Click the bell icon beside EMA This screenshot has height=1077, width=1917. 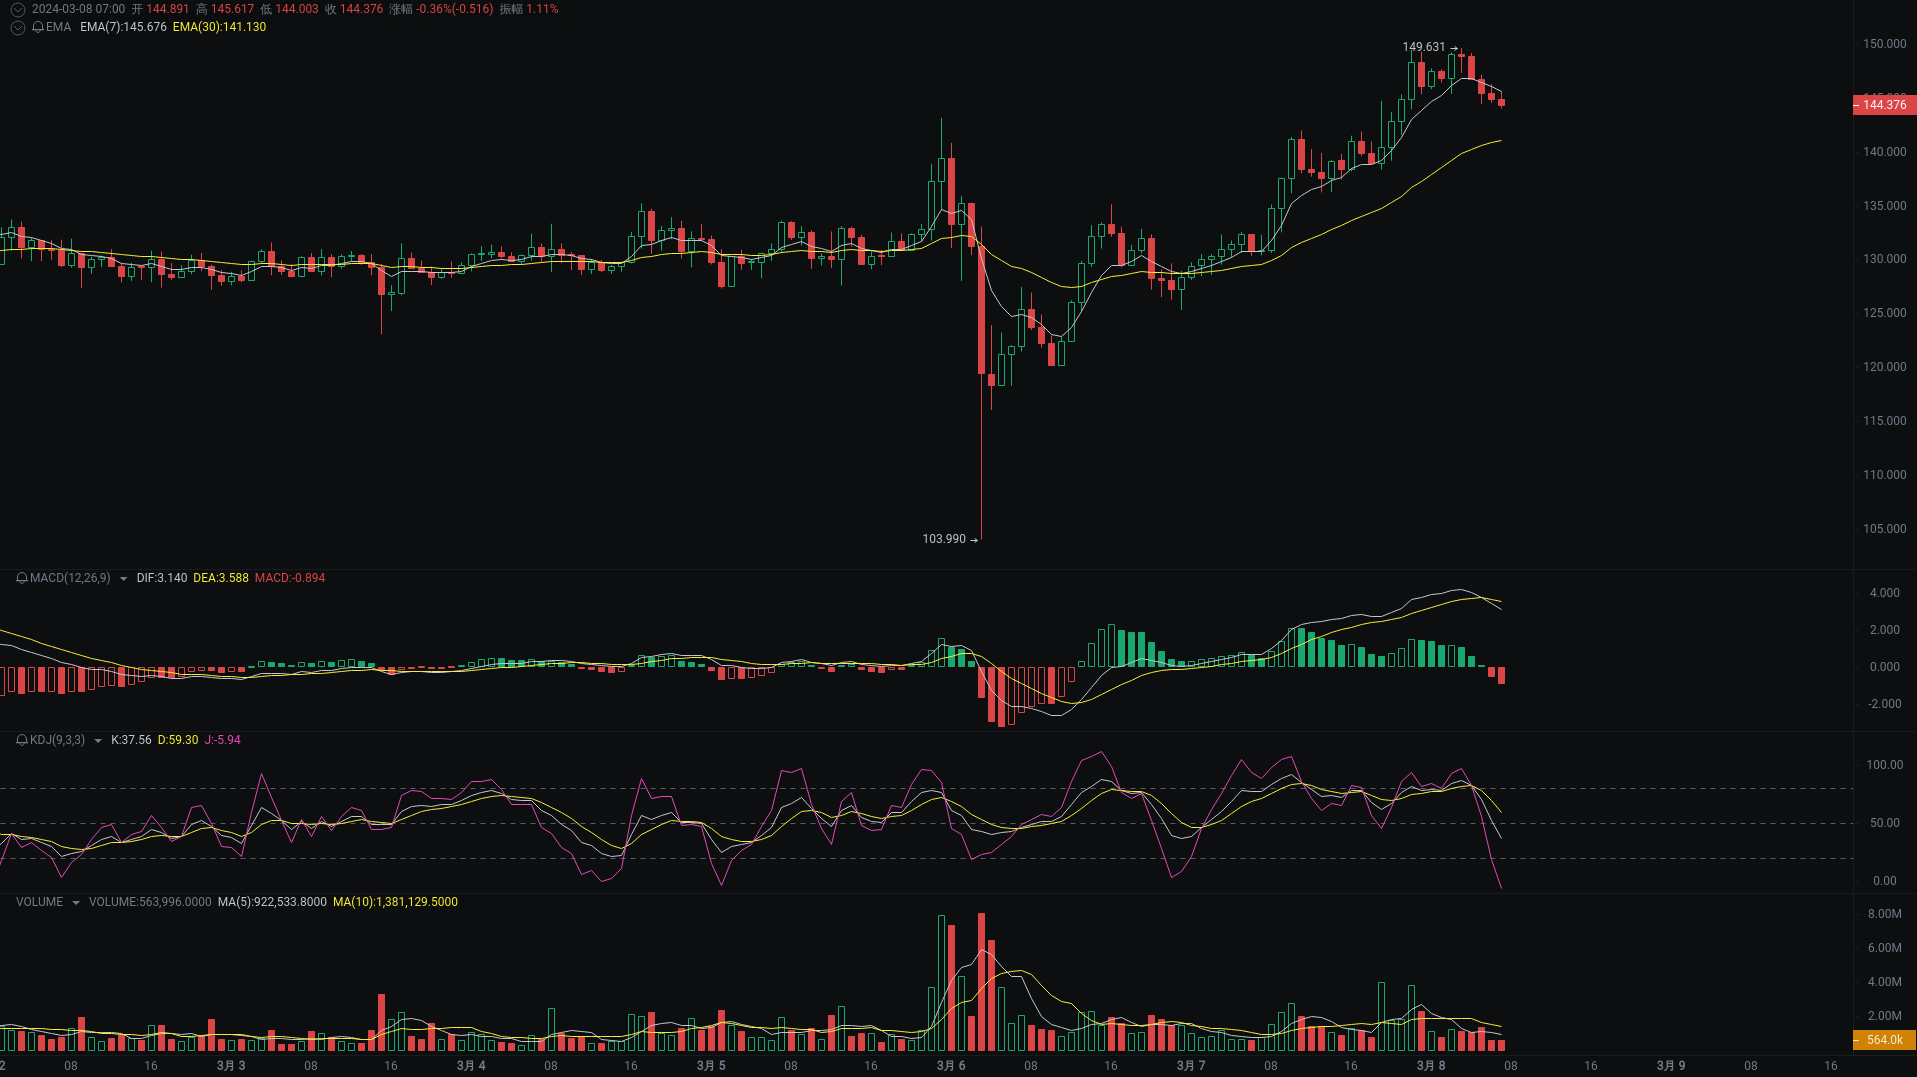point(38,27)
